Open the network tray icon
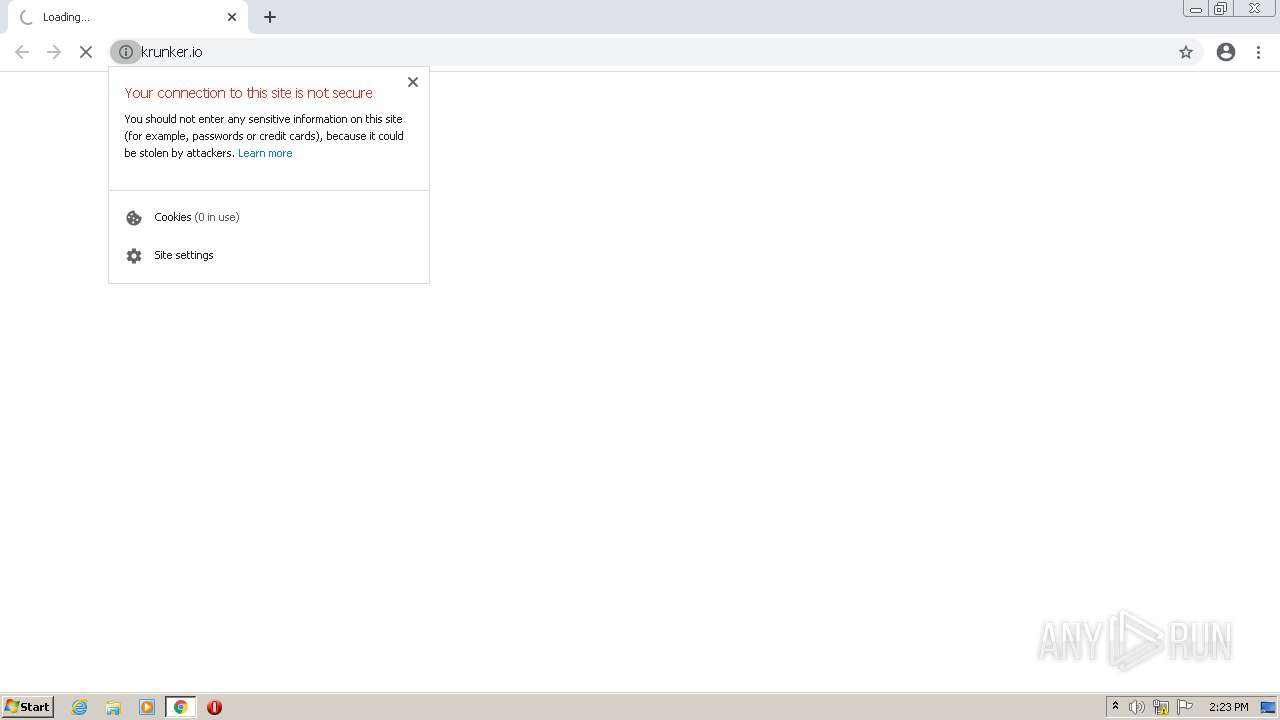The image size is (1280, 720). tap(1161, 707)
